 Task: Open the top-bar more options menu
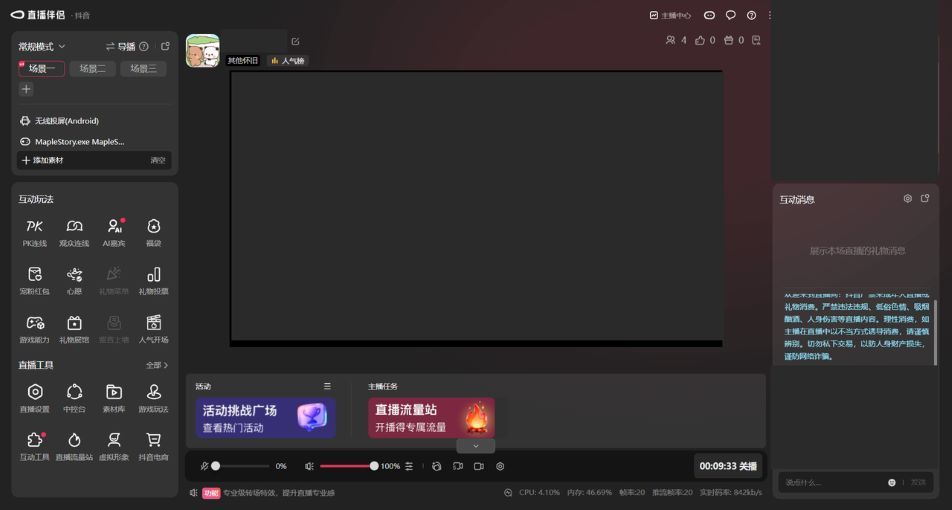[769, 15]
